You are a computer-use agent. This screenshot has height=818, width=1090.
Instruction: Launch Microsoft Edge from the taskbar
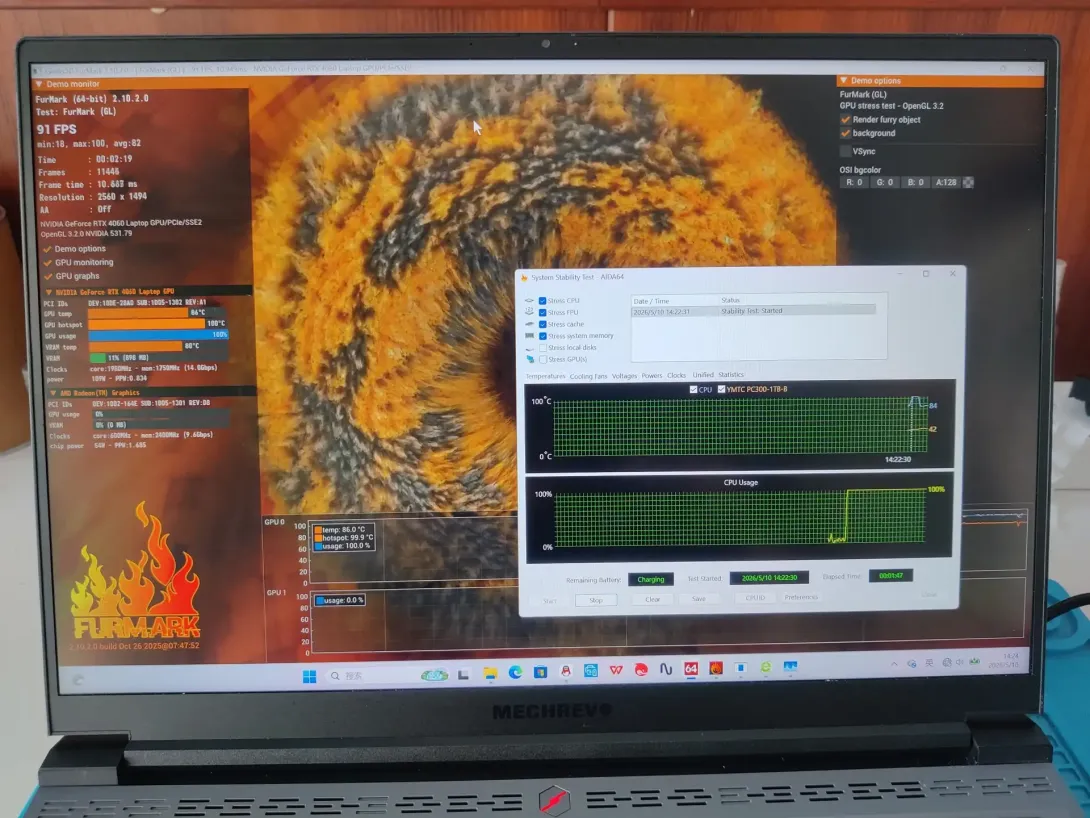[515, 672]
